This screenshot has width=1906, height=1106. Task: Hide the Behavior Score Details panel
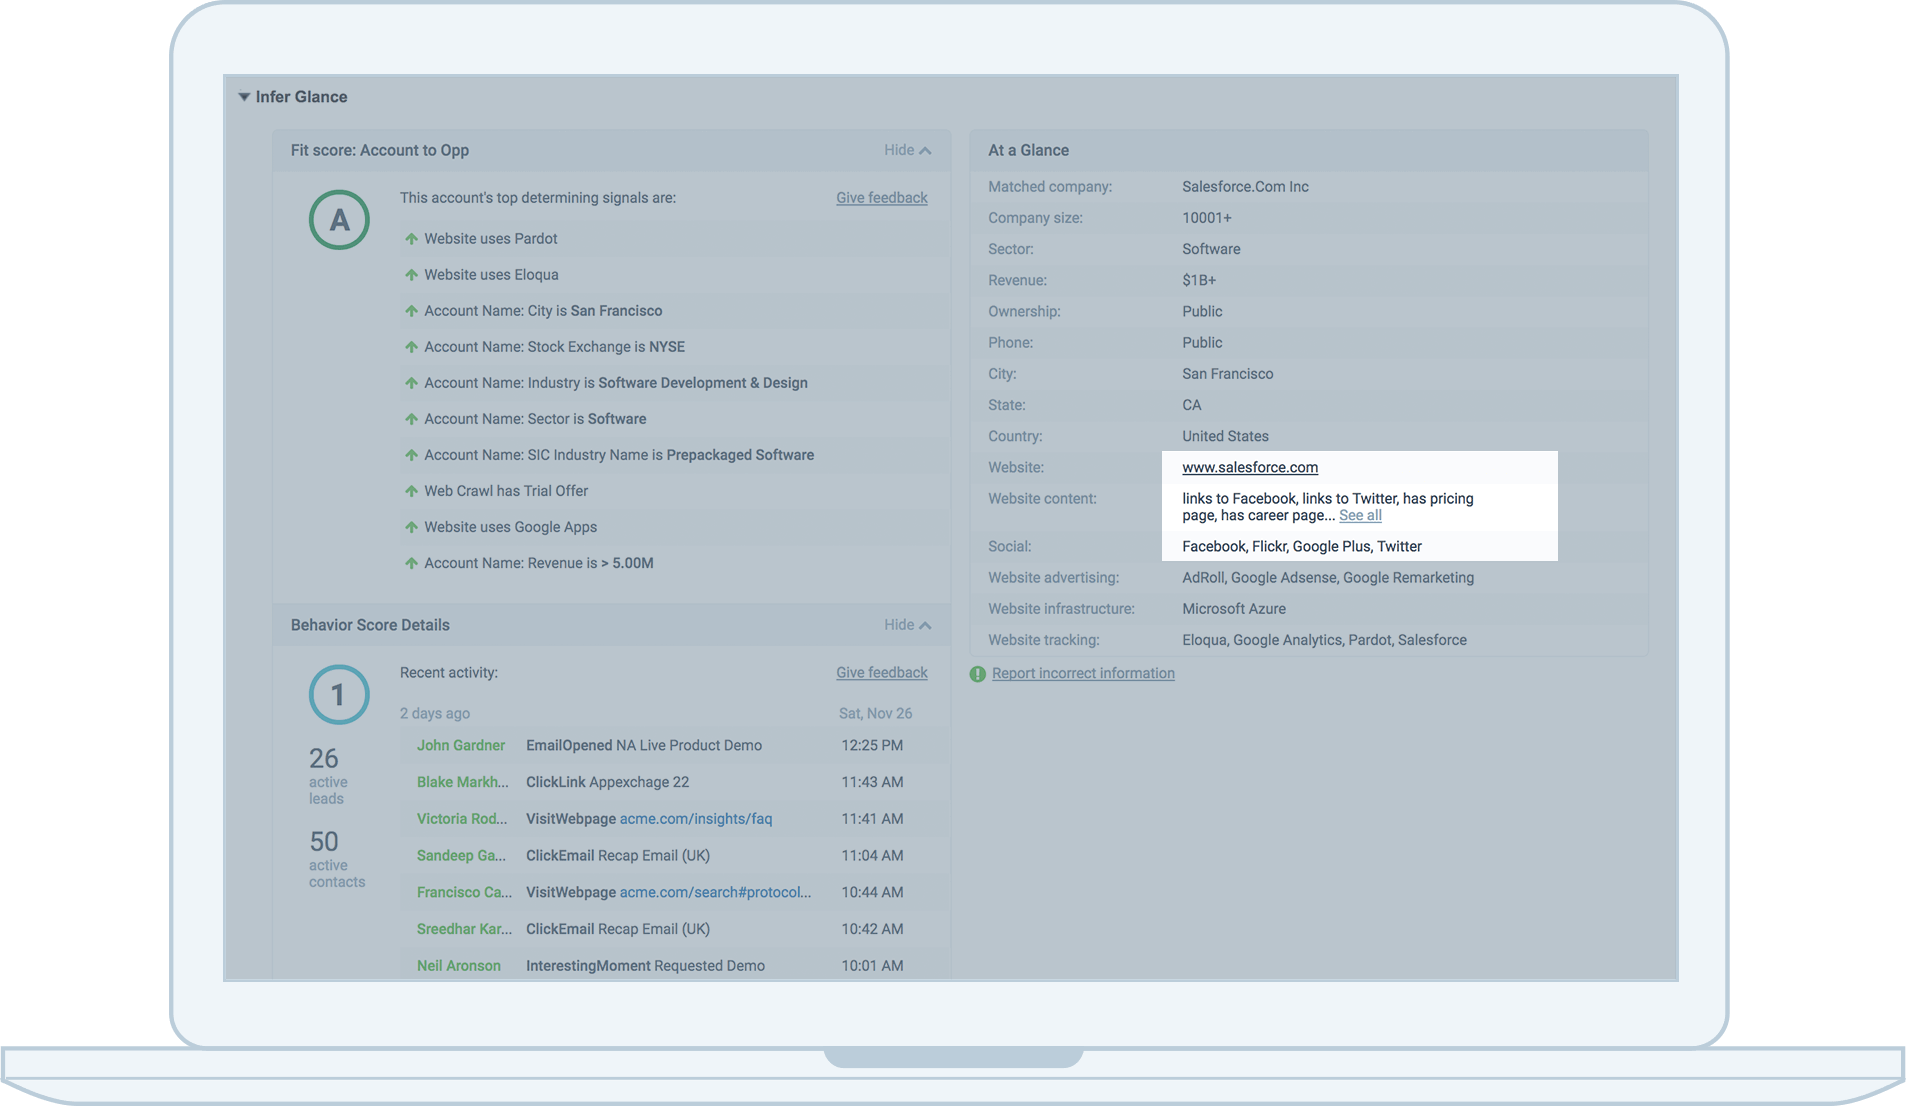(x=907, y=625)
